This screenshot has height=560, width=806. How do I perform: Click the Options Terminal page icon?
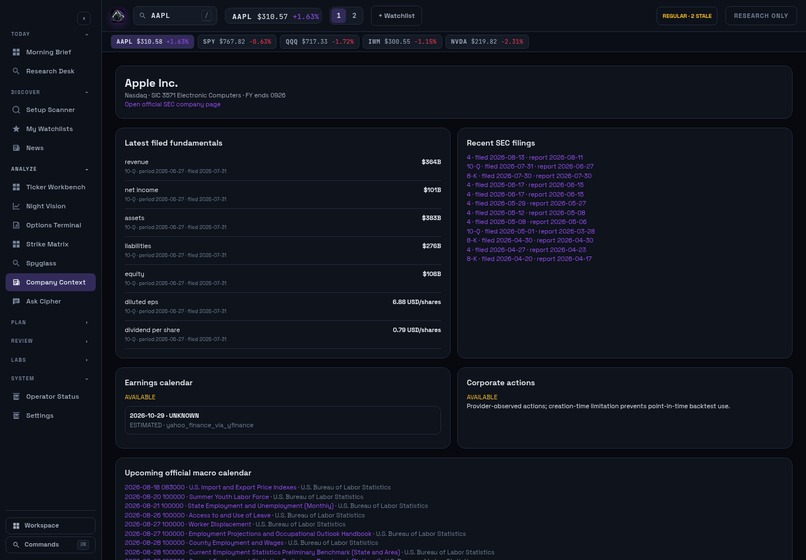pyautogui.click(x=16, y=225)
